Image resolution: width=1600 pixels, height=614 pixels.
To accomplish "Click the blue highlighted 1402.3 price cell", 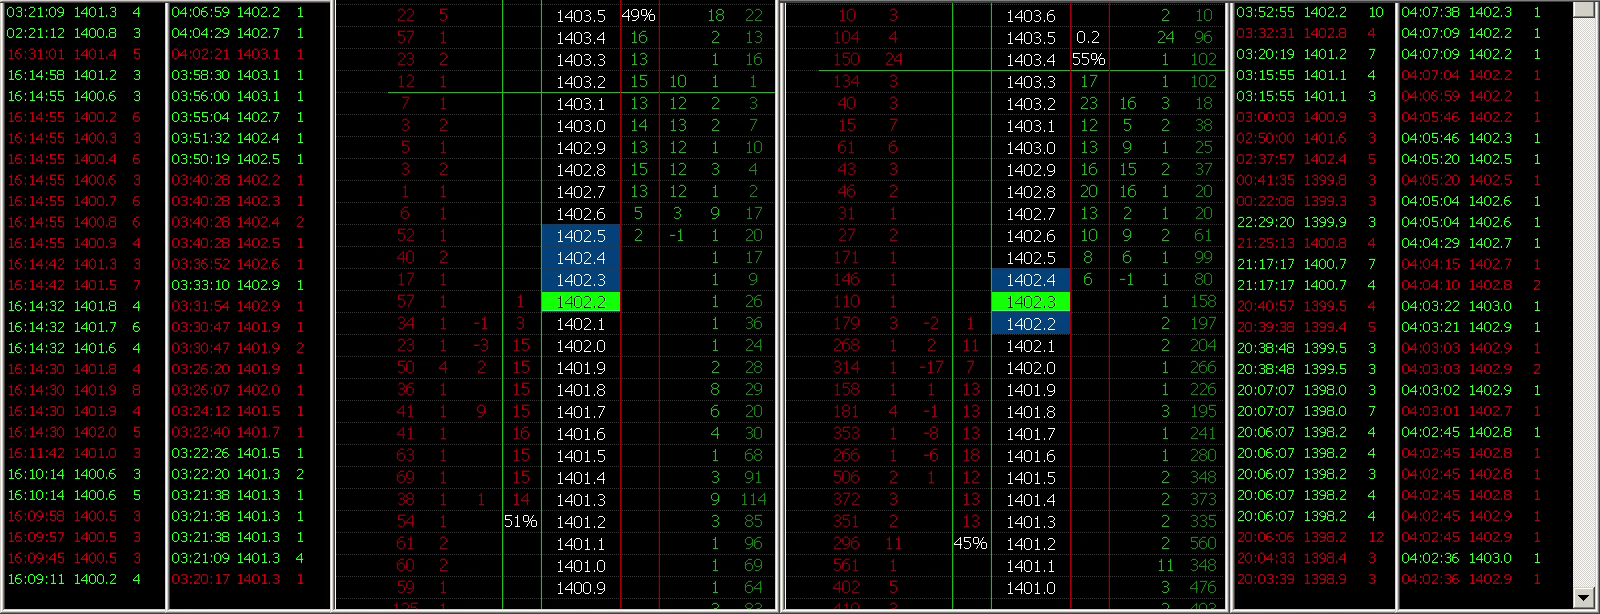I will [x=581, y=280].
